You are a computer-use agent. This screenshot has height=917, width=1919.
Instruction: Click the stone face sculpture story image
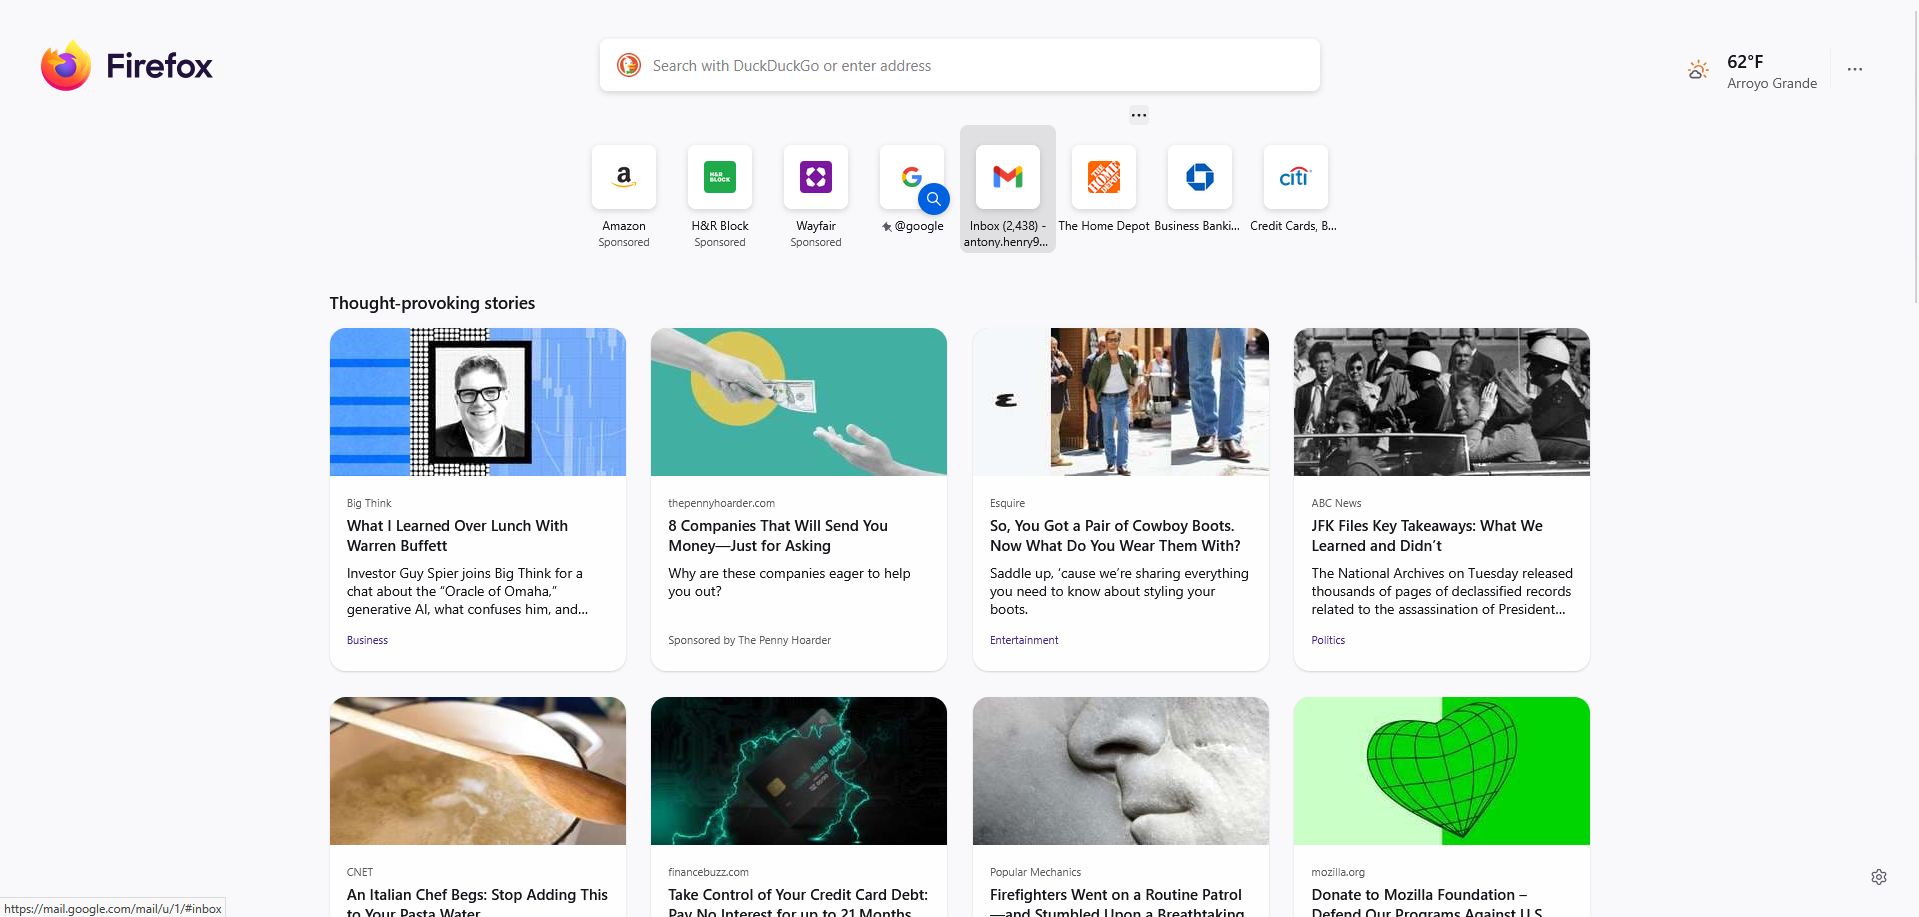click(x=1121, y=771)
